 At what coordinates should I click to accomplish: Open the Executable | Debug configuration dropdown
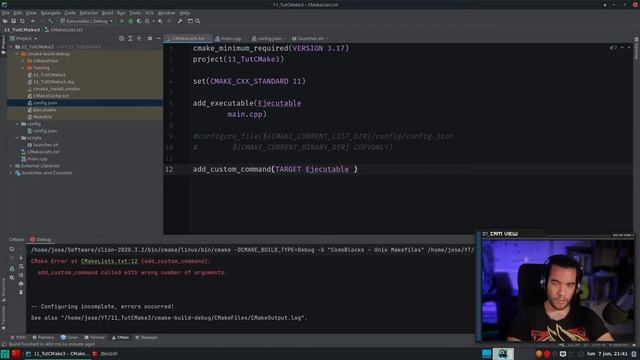tap(87, 21)
